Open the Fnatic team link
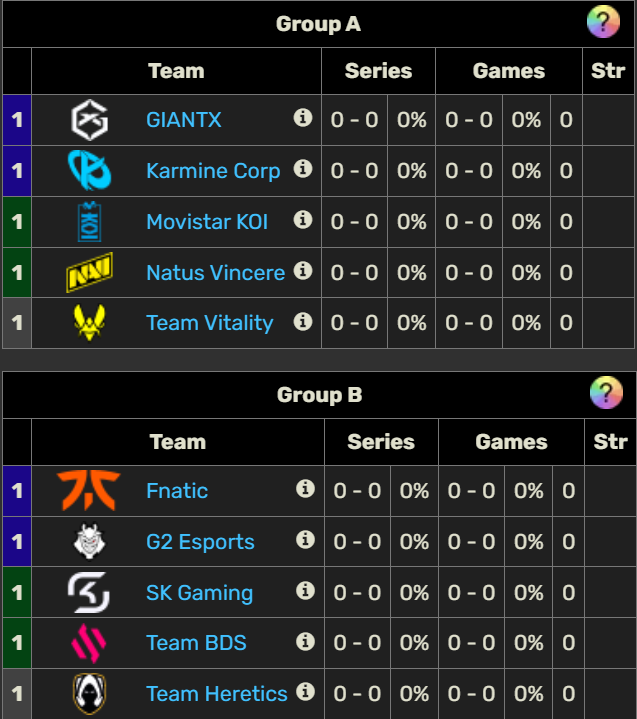The image size is (637, 719). coord(177,491)
